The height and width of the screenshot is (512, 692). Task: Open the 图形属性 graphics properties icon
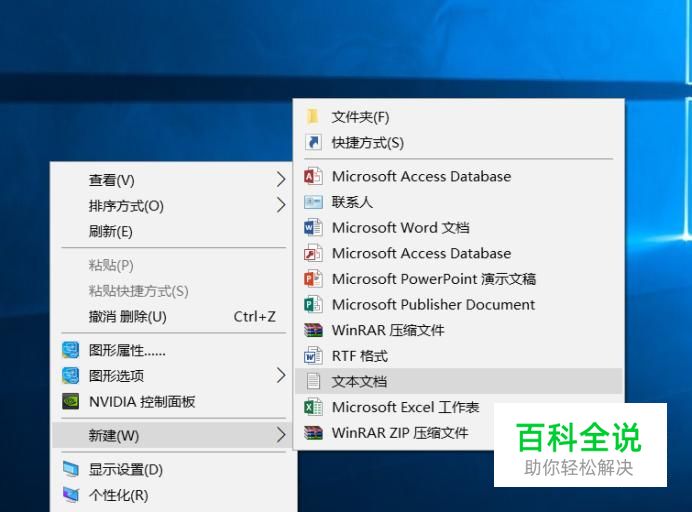(x=70, y=350)
